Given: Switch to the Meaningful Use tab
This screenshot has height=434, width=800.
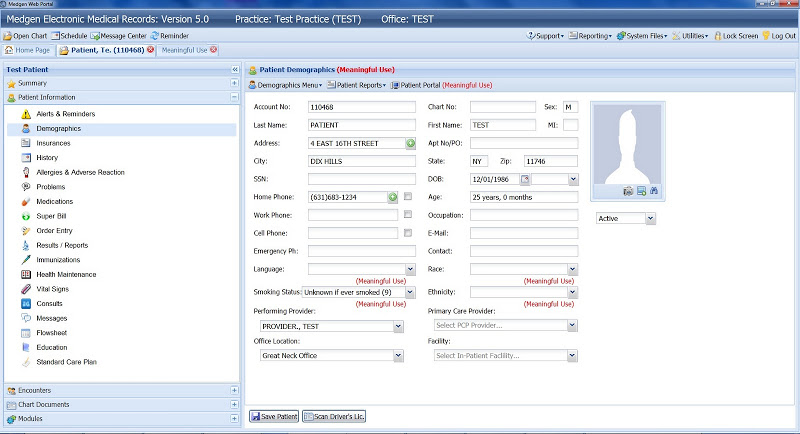Looking at the screenshot, I should pos(189,50).
